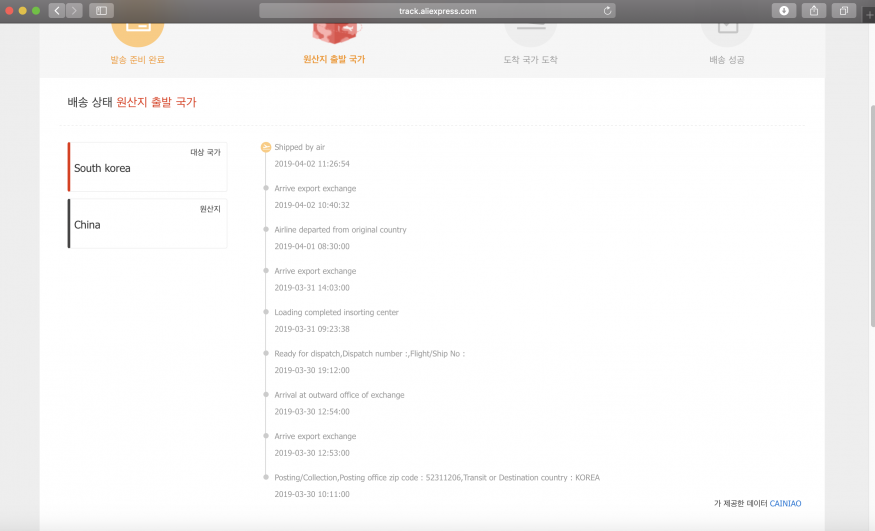Image resolution: width=875 pixels, height=531 pixels.
Task: Click timestamp 2019-03-31 14:03:00
Action: pos(312,288)
